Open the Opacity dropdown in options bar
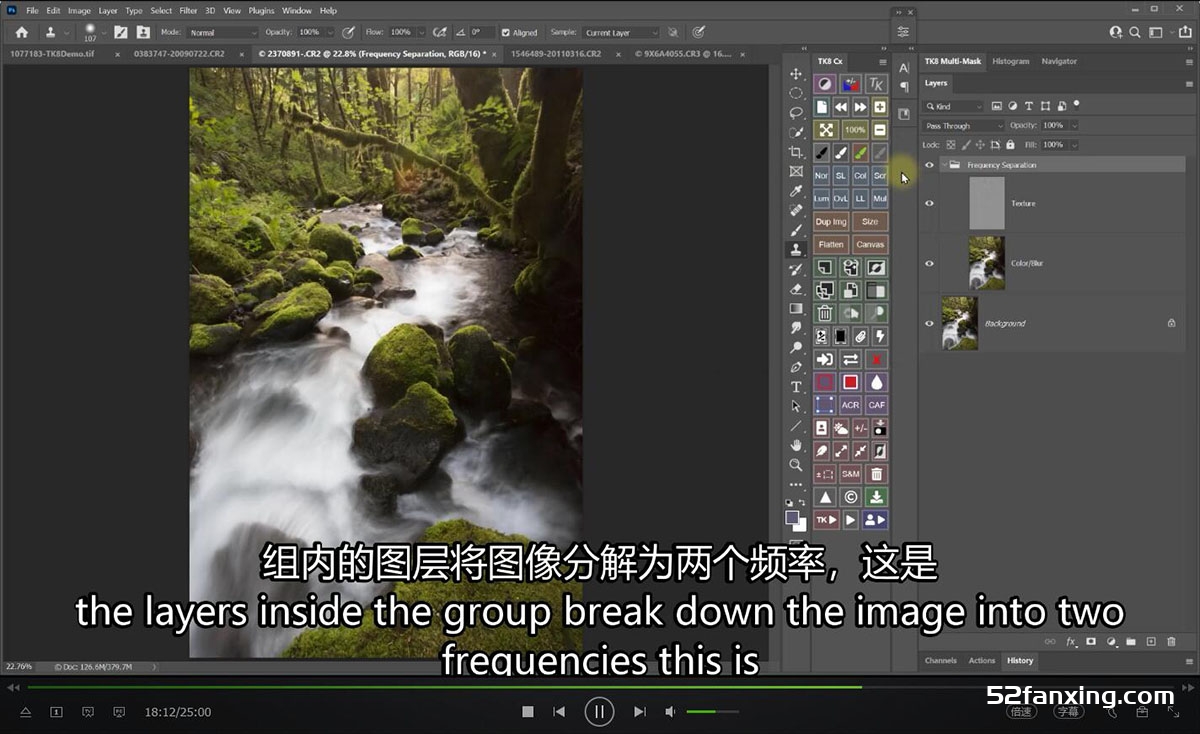Viewport: 1200px width, 734px height. tap(332, 33)
